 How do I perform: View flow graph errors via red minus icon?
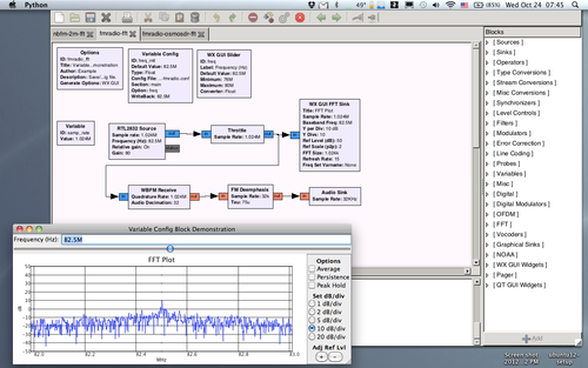[253, 18]
